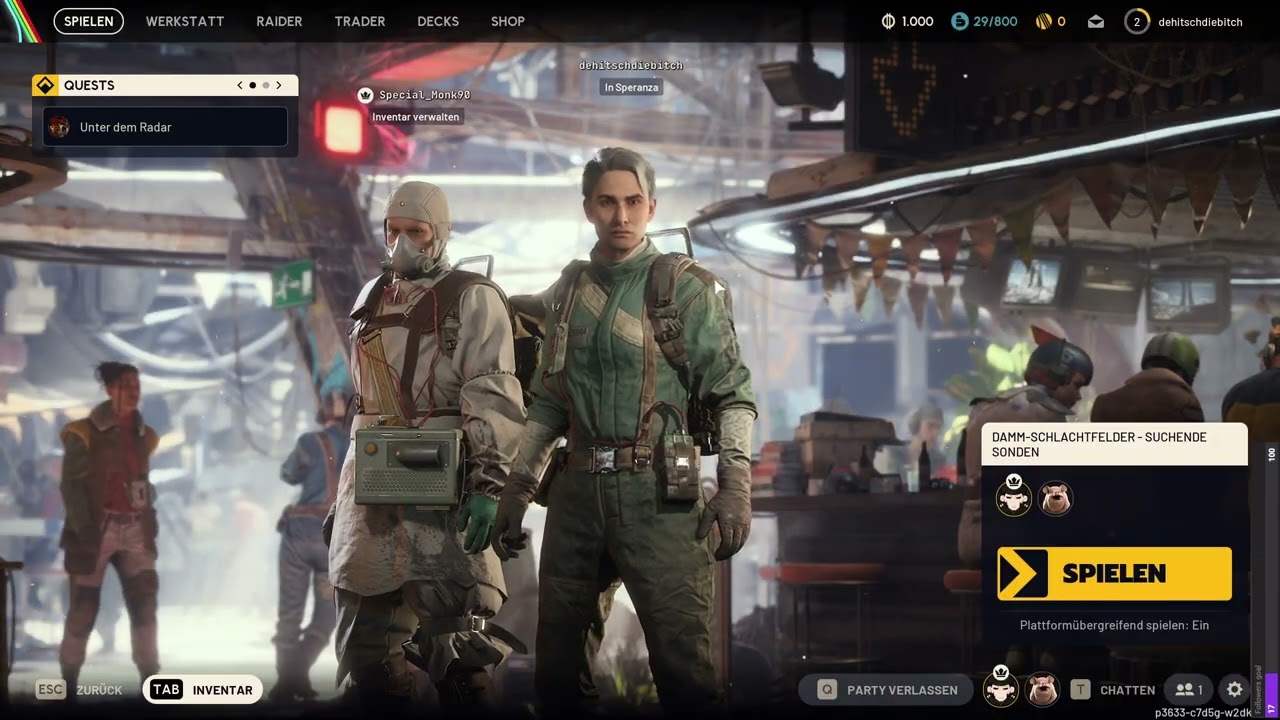Viewport: 1280px width, 720px height.
Task: Open the RAIDER tab
Action: coord(279,21)
